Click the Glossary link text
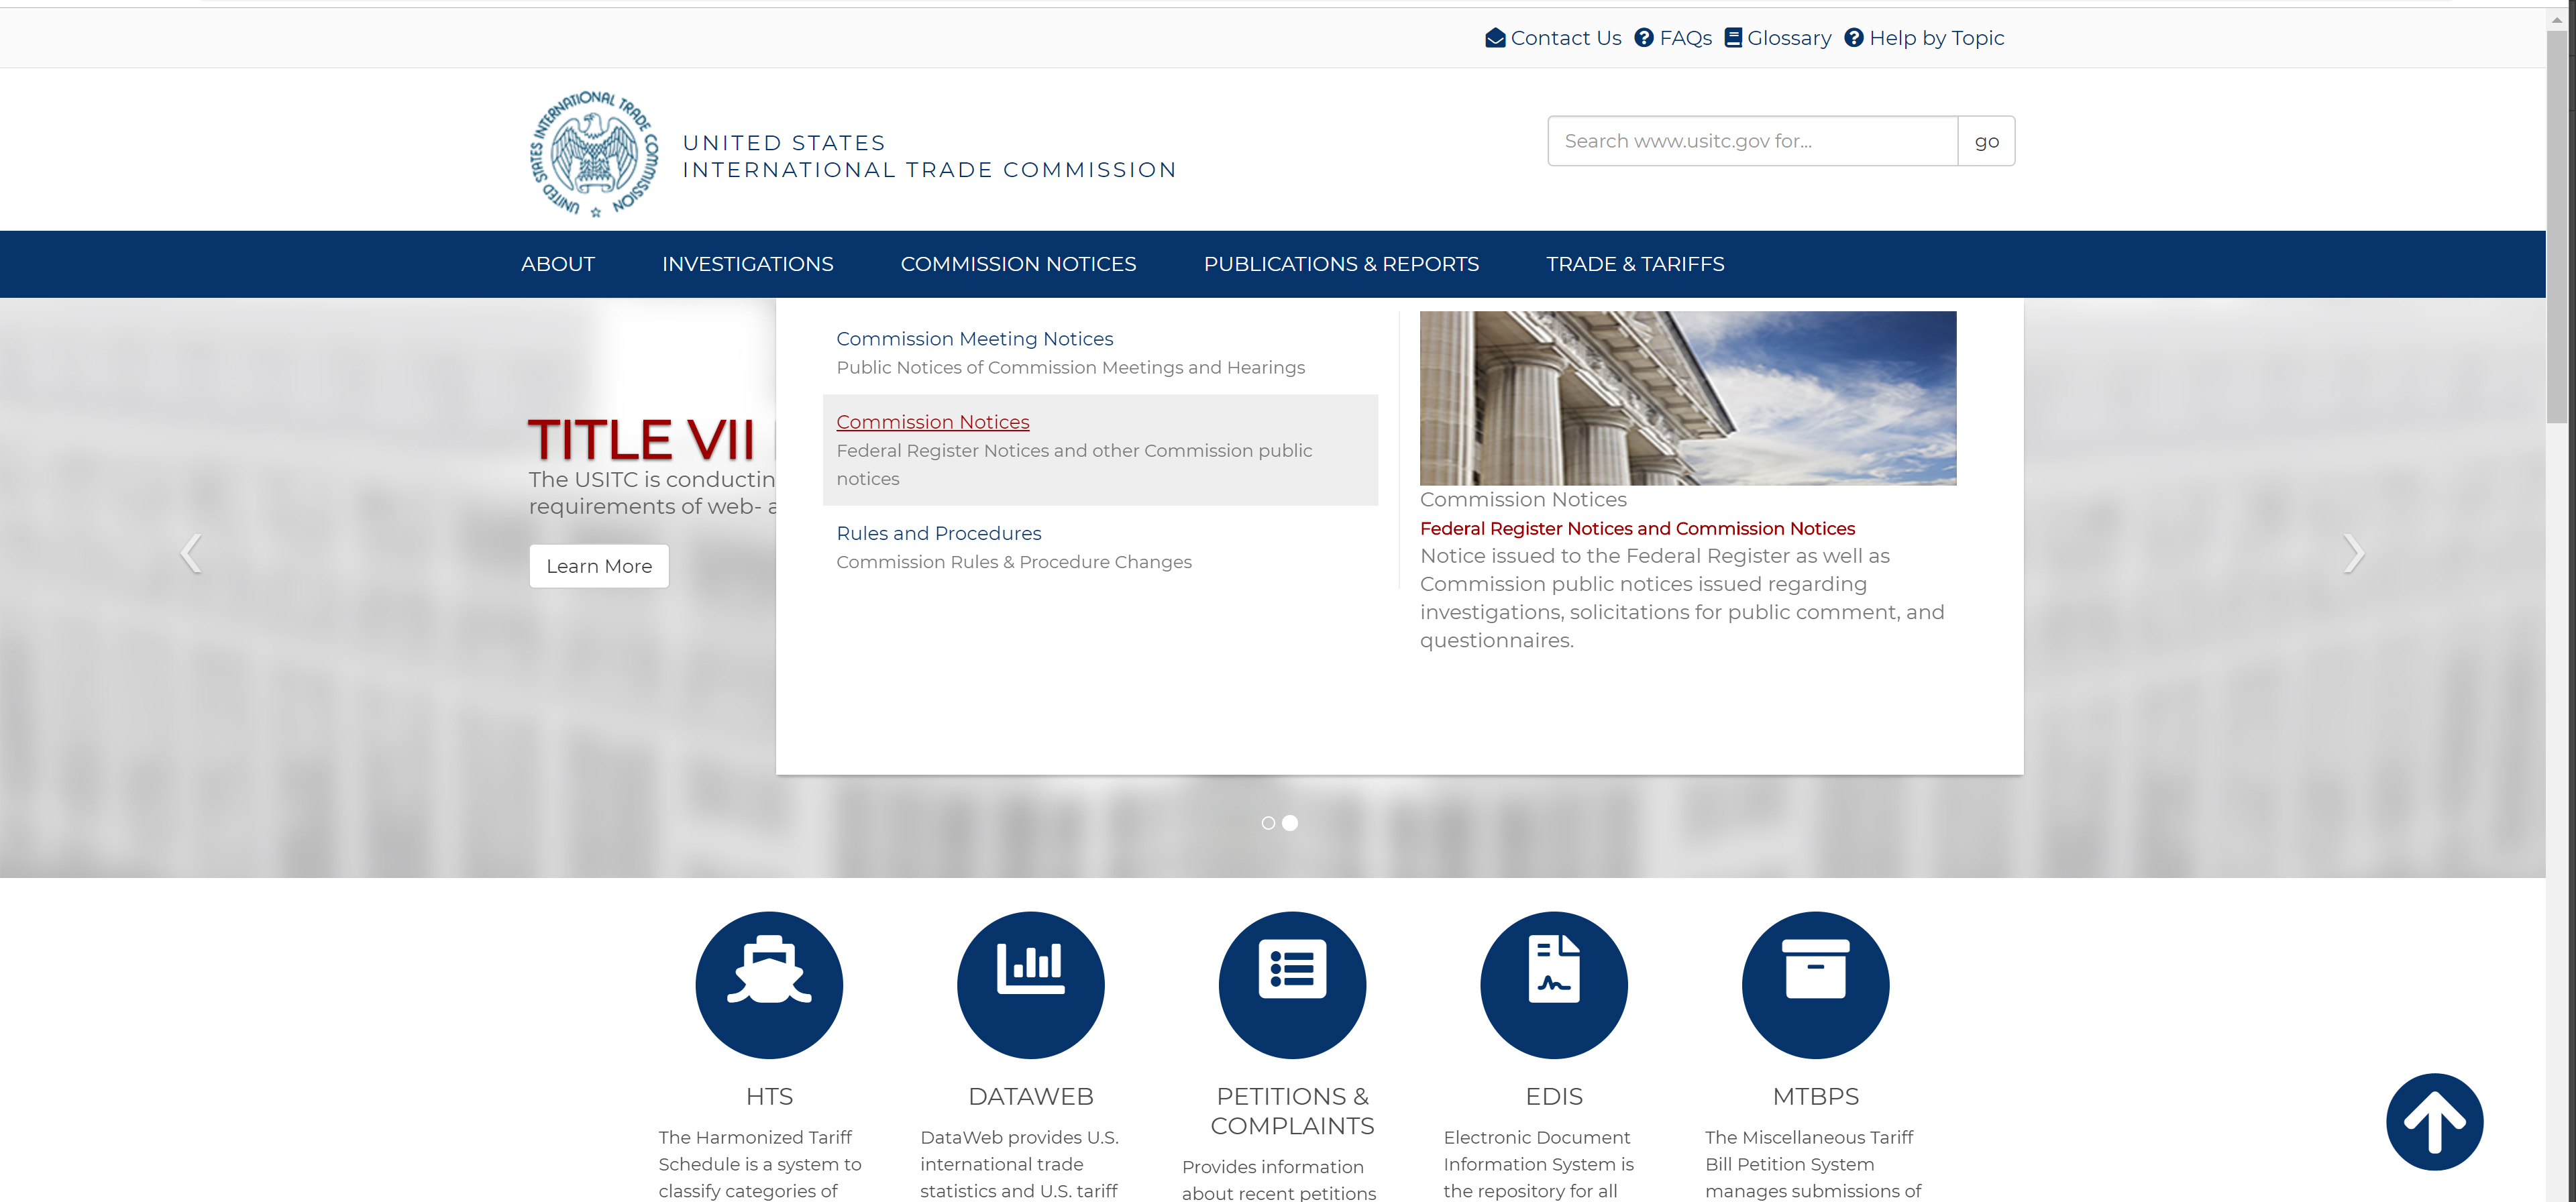 pos(1789,38)
